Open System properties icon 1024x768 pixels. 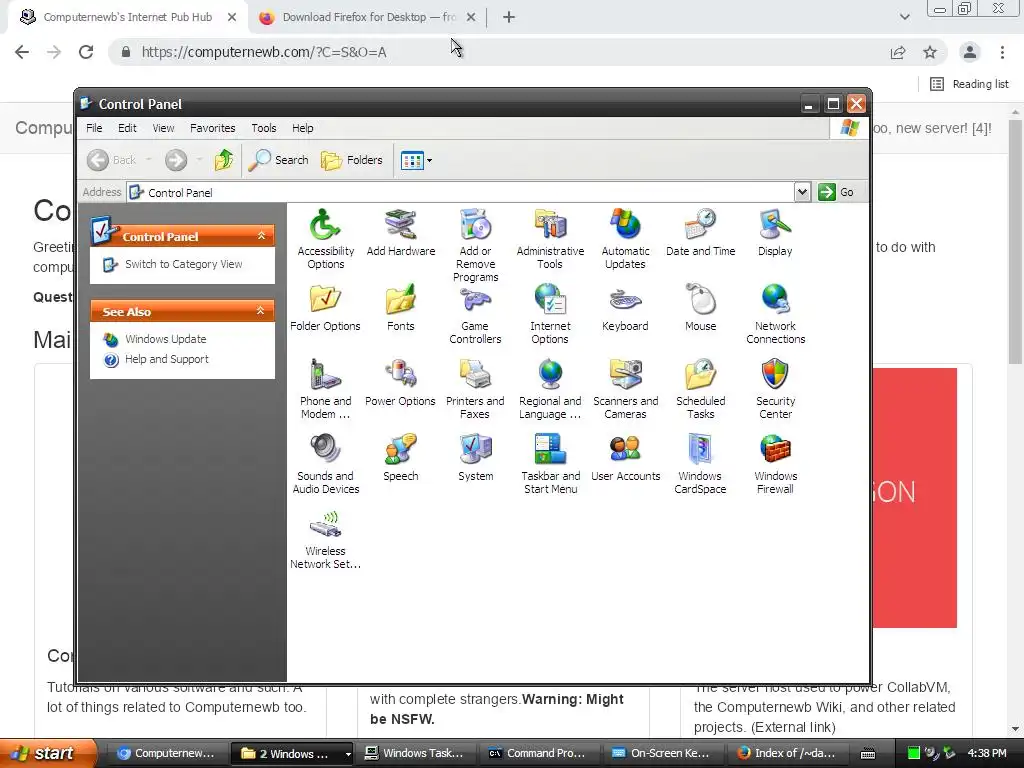coord(475,458)
